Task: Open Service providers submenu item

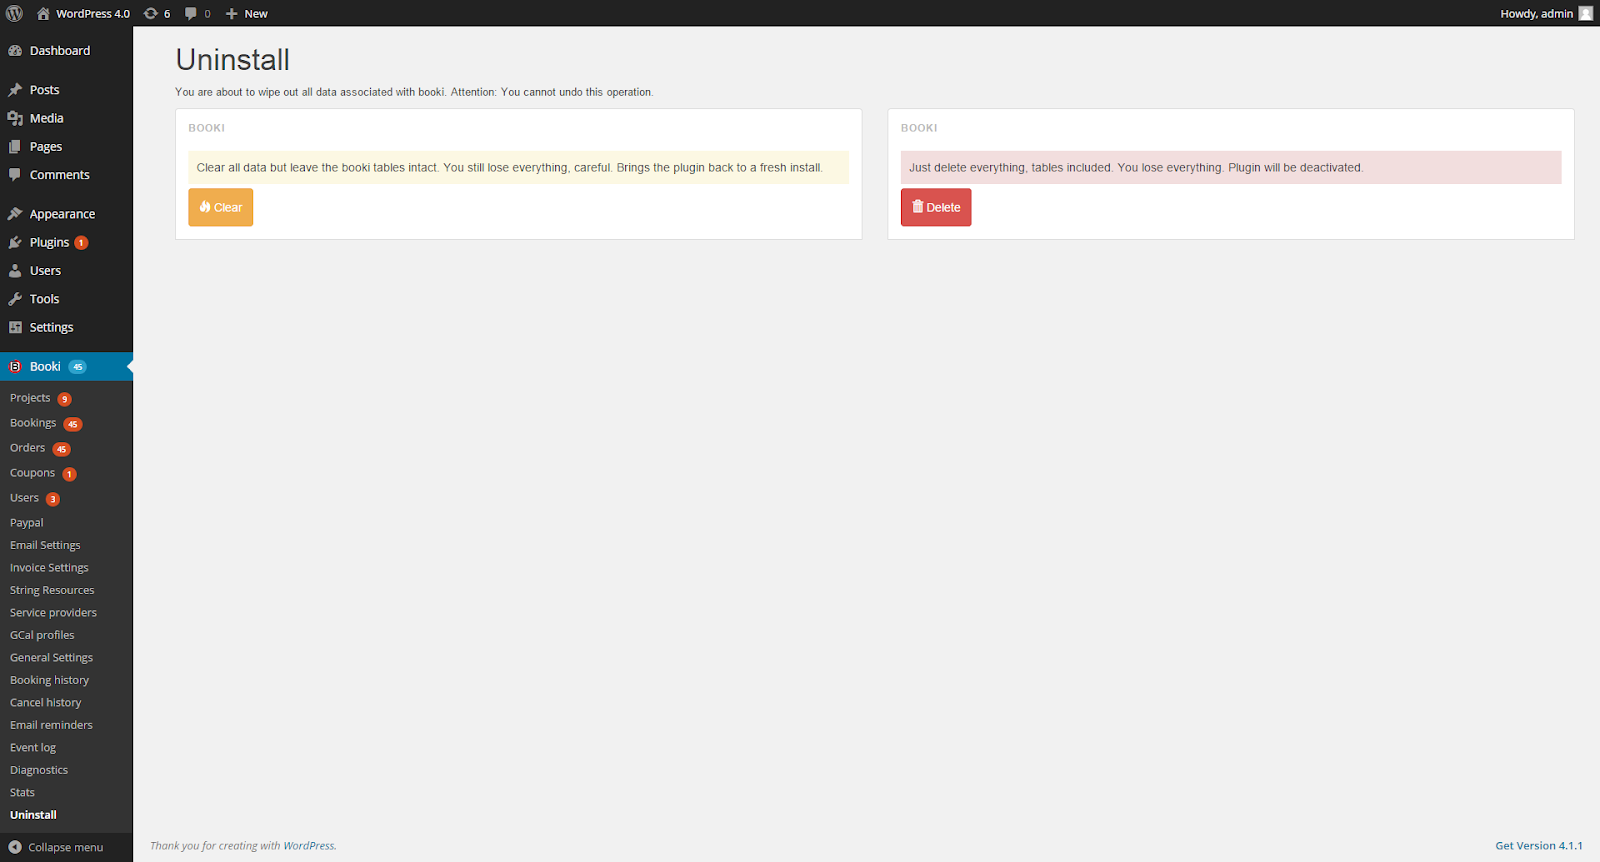Action: [x=53, y=613]
